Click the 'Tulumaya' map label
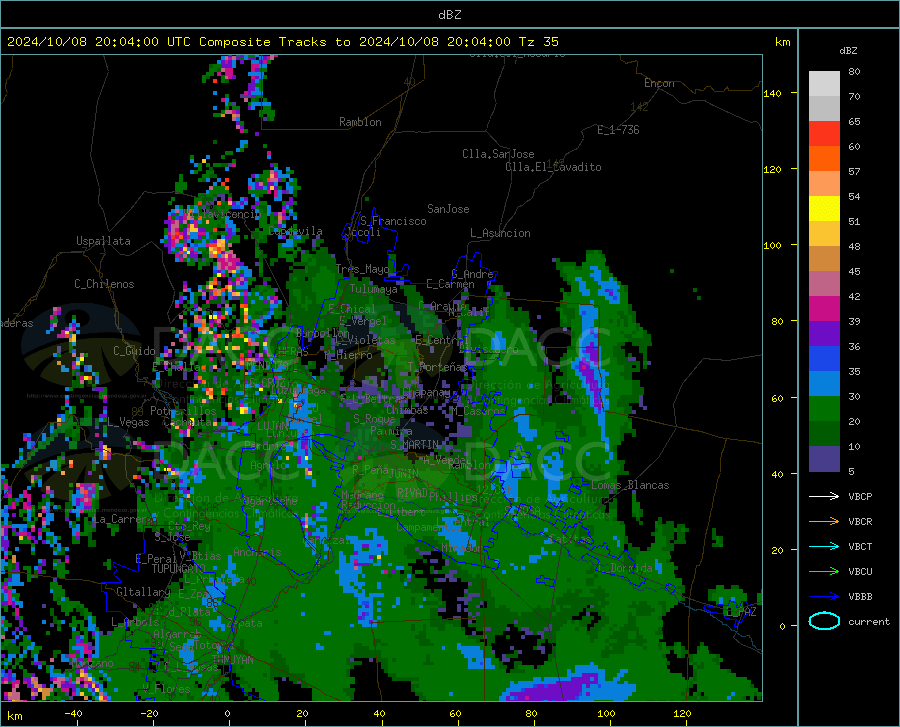900x727 pixels. tap(373, 289)
